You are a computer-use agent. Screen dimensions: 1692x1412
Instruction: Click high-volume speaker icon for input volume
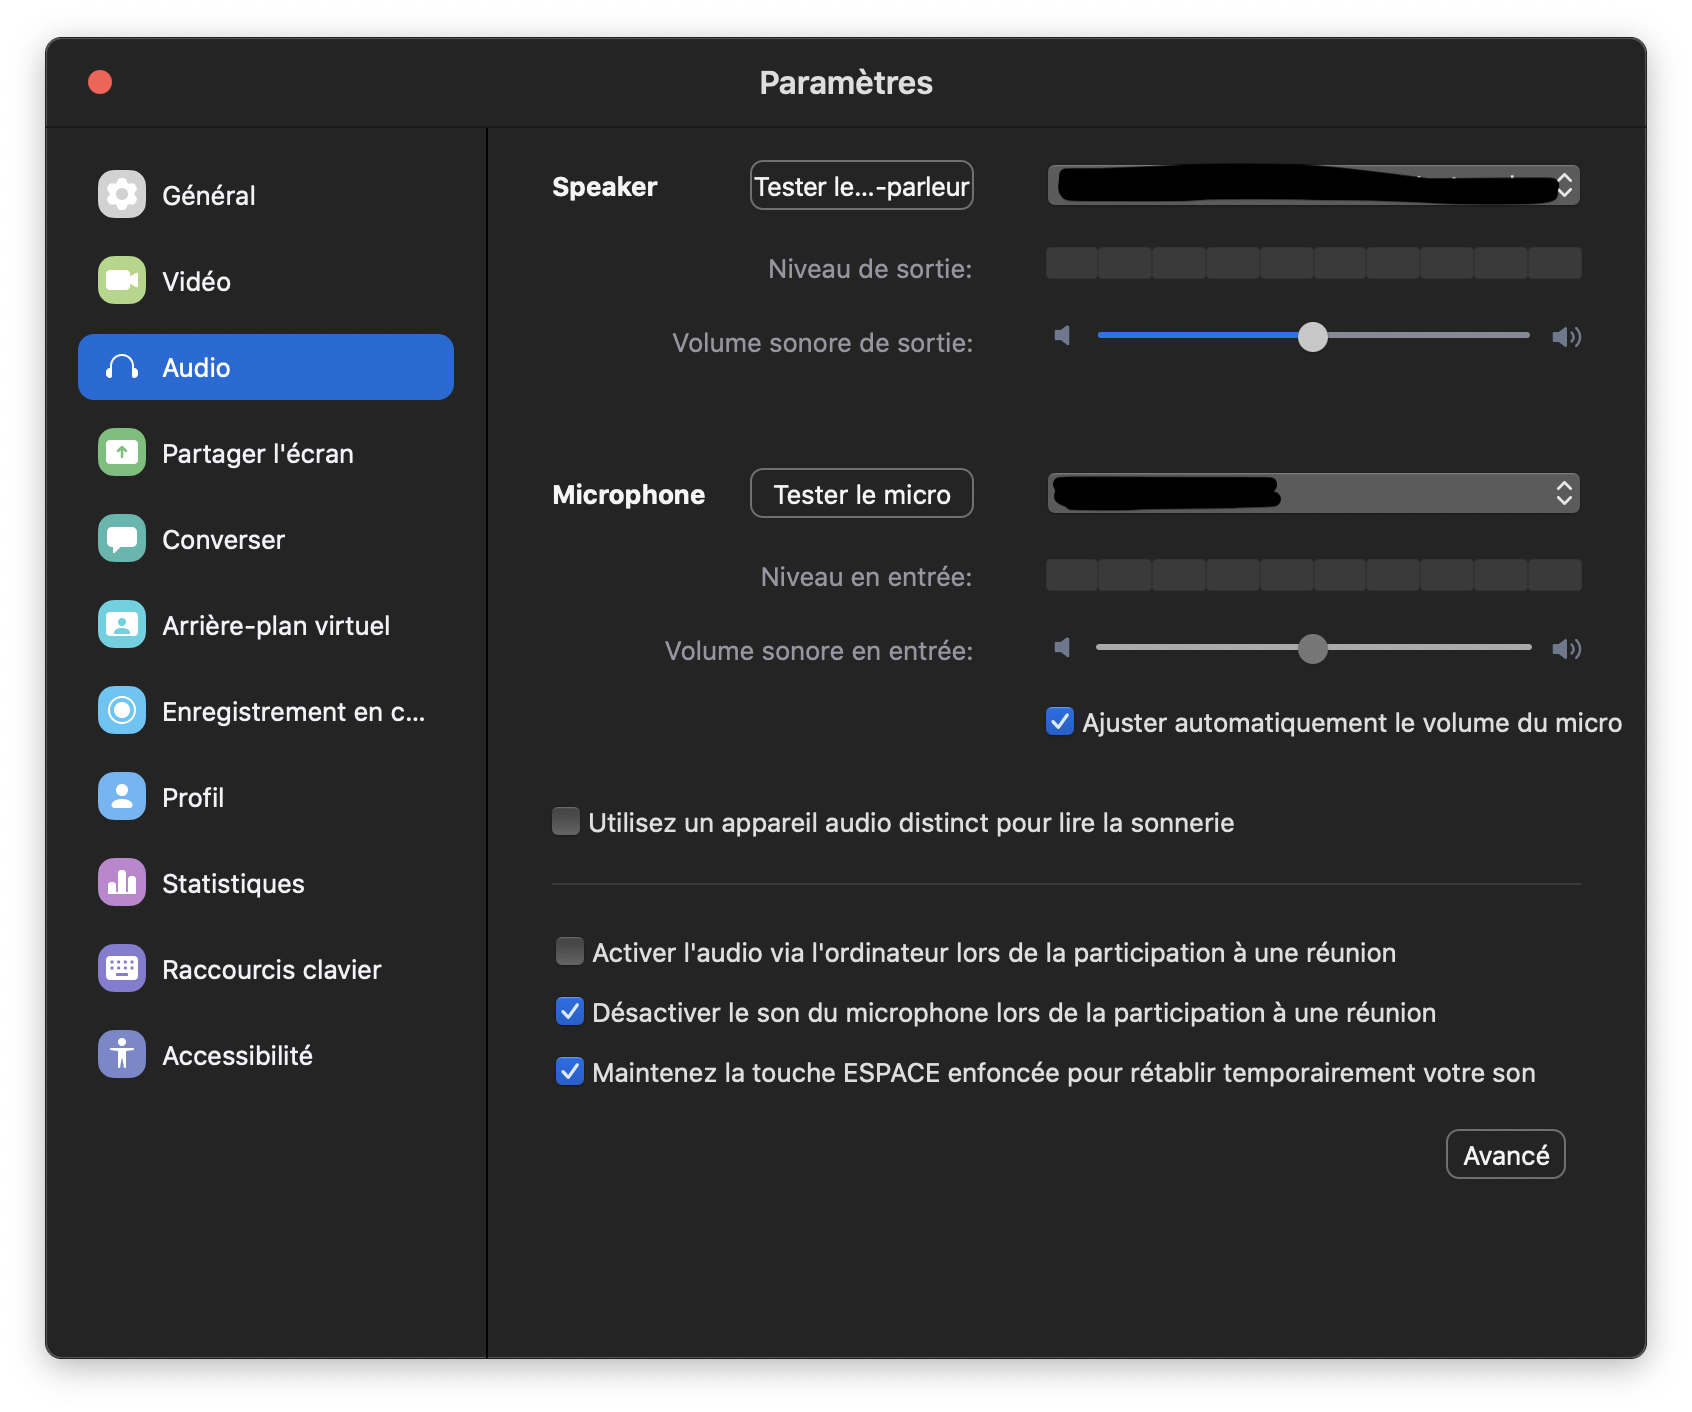[x=1566, y=649]
